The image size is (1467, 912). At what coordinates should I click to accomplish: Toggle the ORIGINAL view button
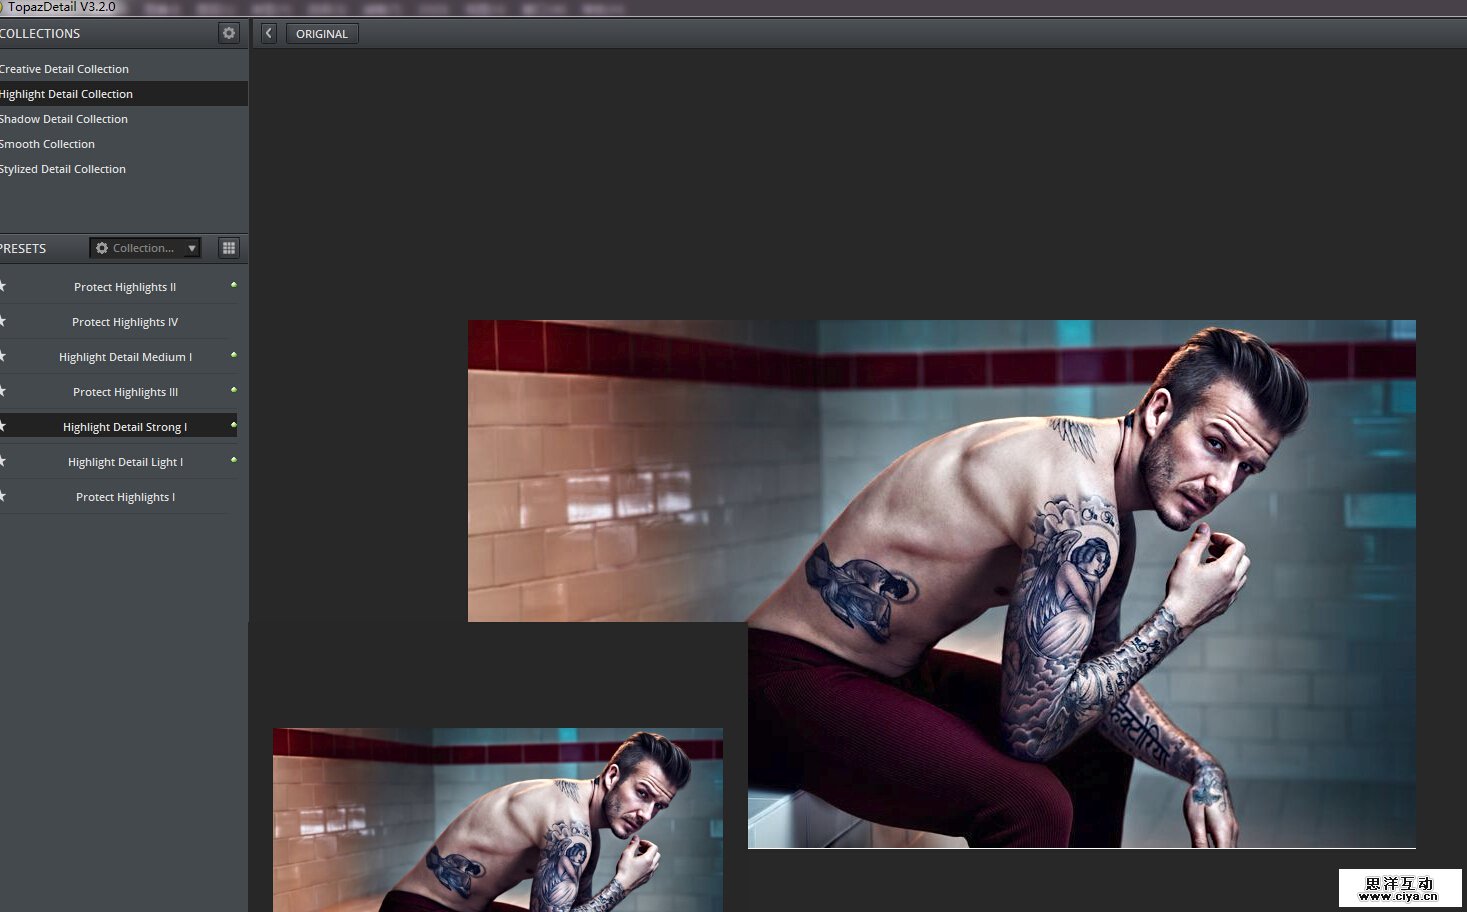(x=322, y=34)
